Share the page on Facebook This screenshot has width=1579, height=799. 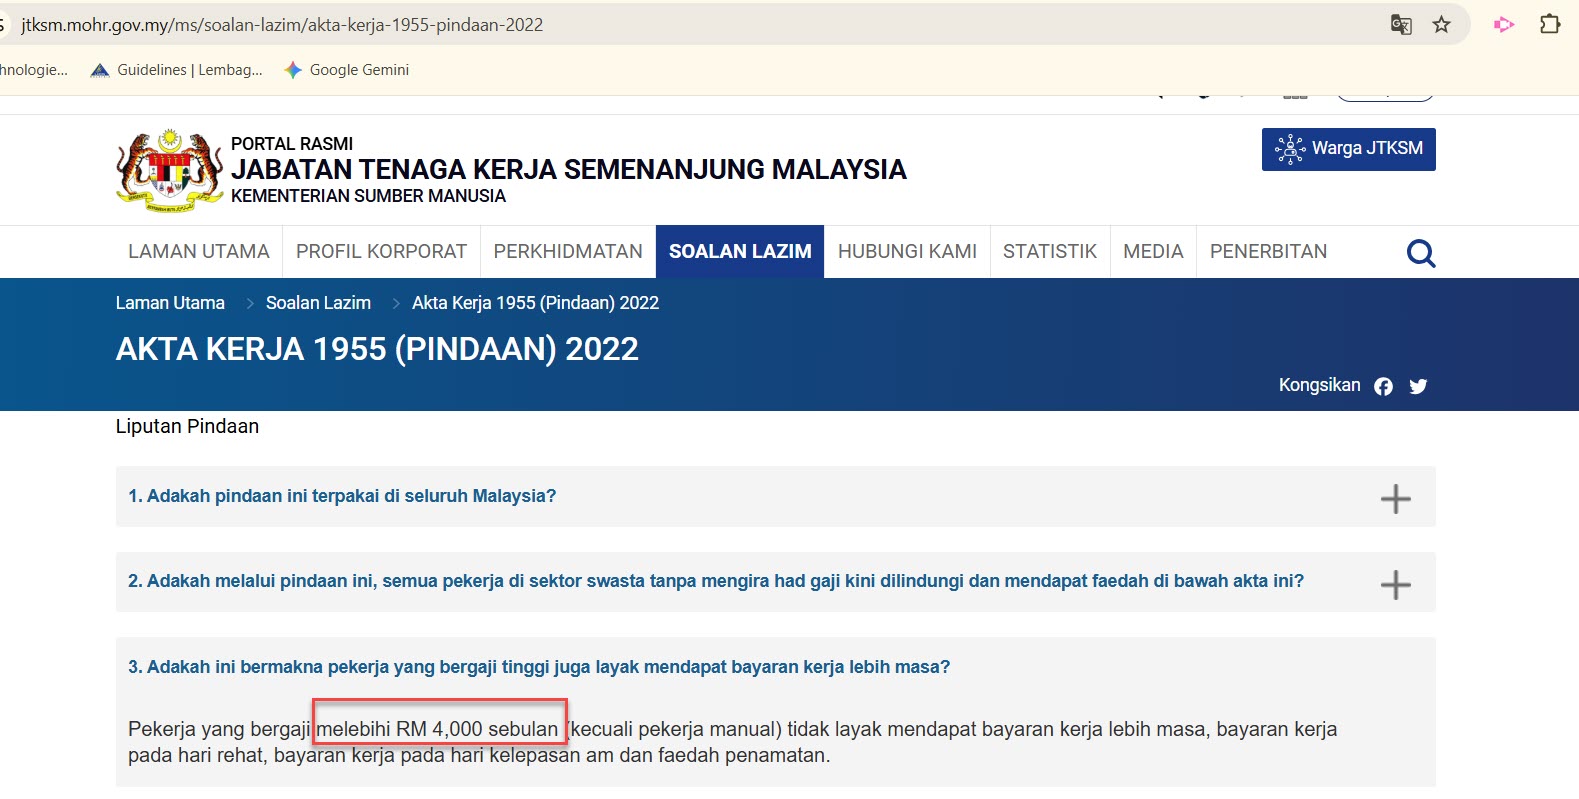point(1383,386)
